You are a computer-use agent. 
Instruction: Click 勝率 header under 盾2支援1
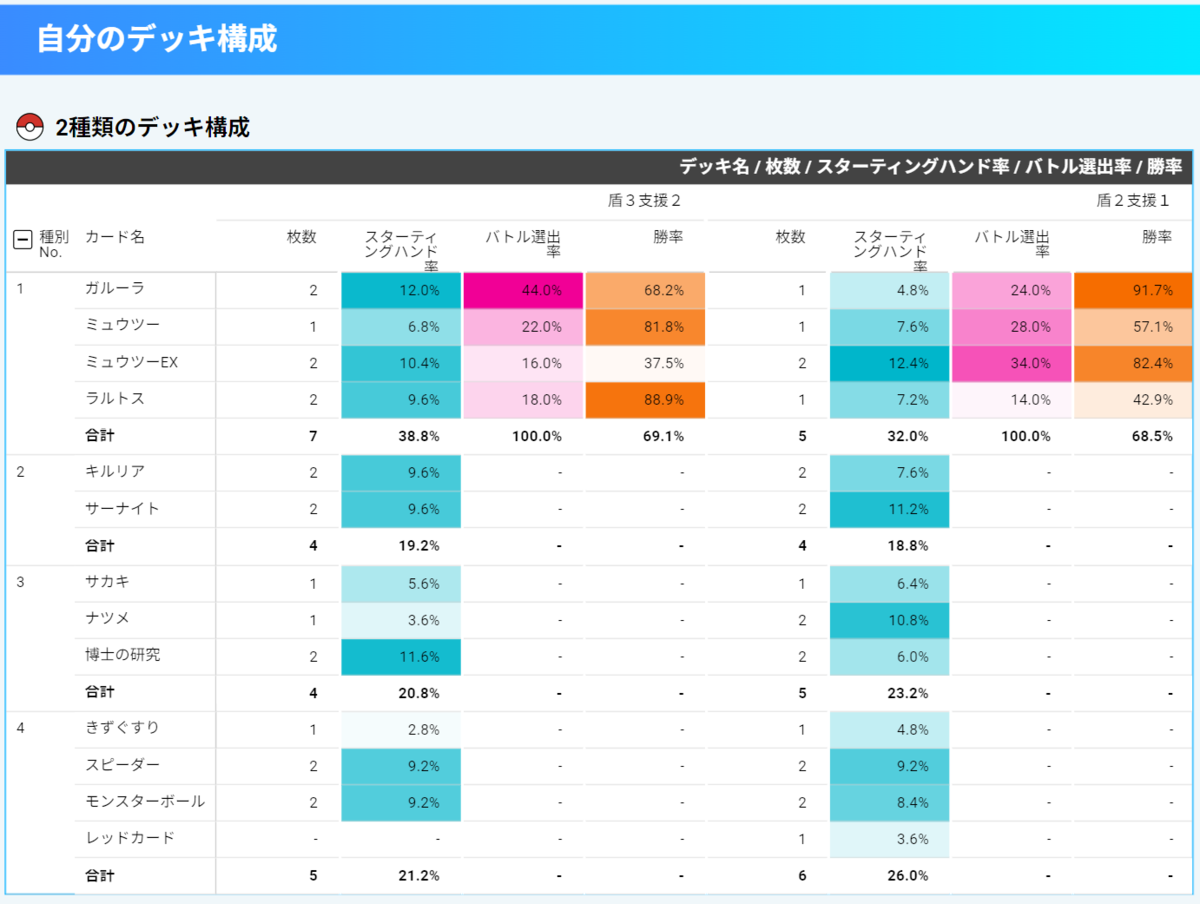[x=1156, y=237]
